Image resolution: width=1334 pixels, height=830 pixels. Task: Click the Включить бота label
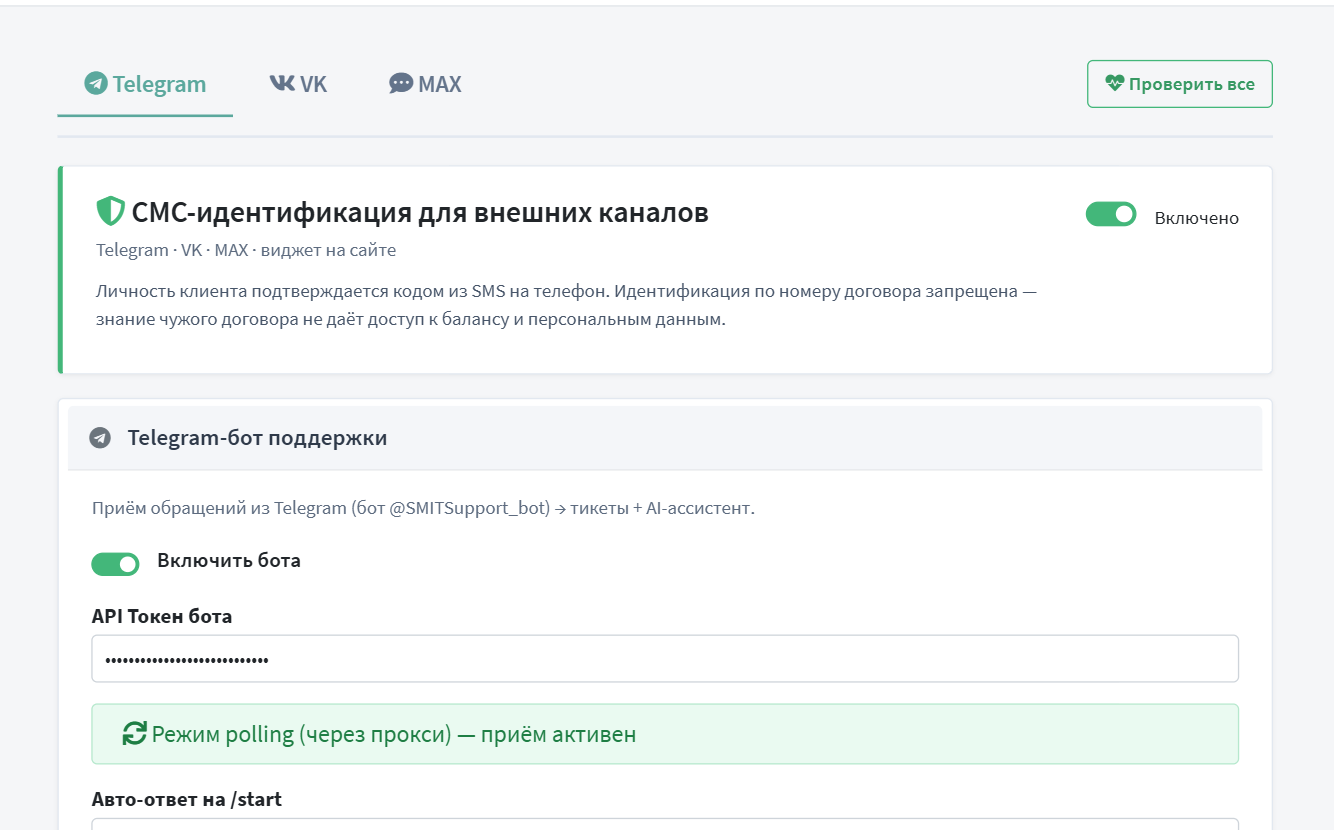pyautogui.click(x=229, y=560)
